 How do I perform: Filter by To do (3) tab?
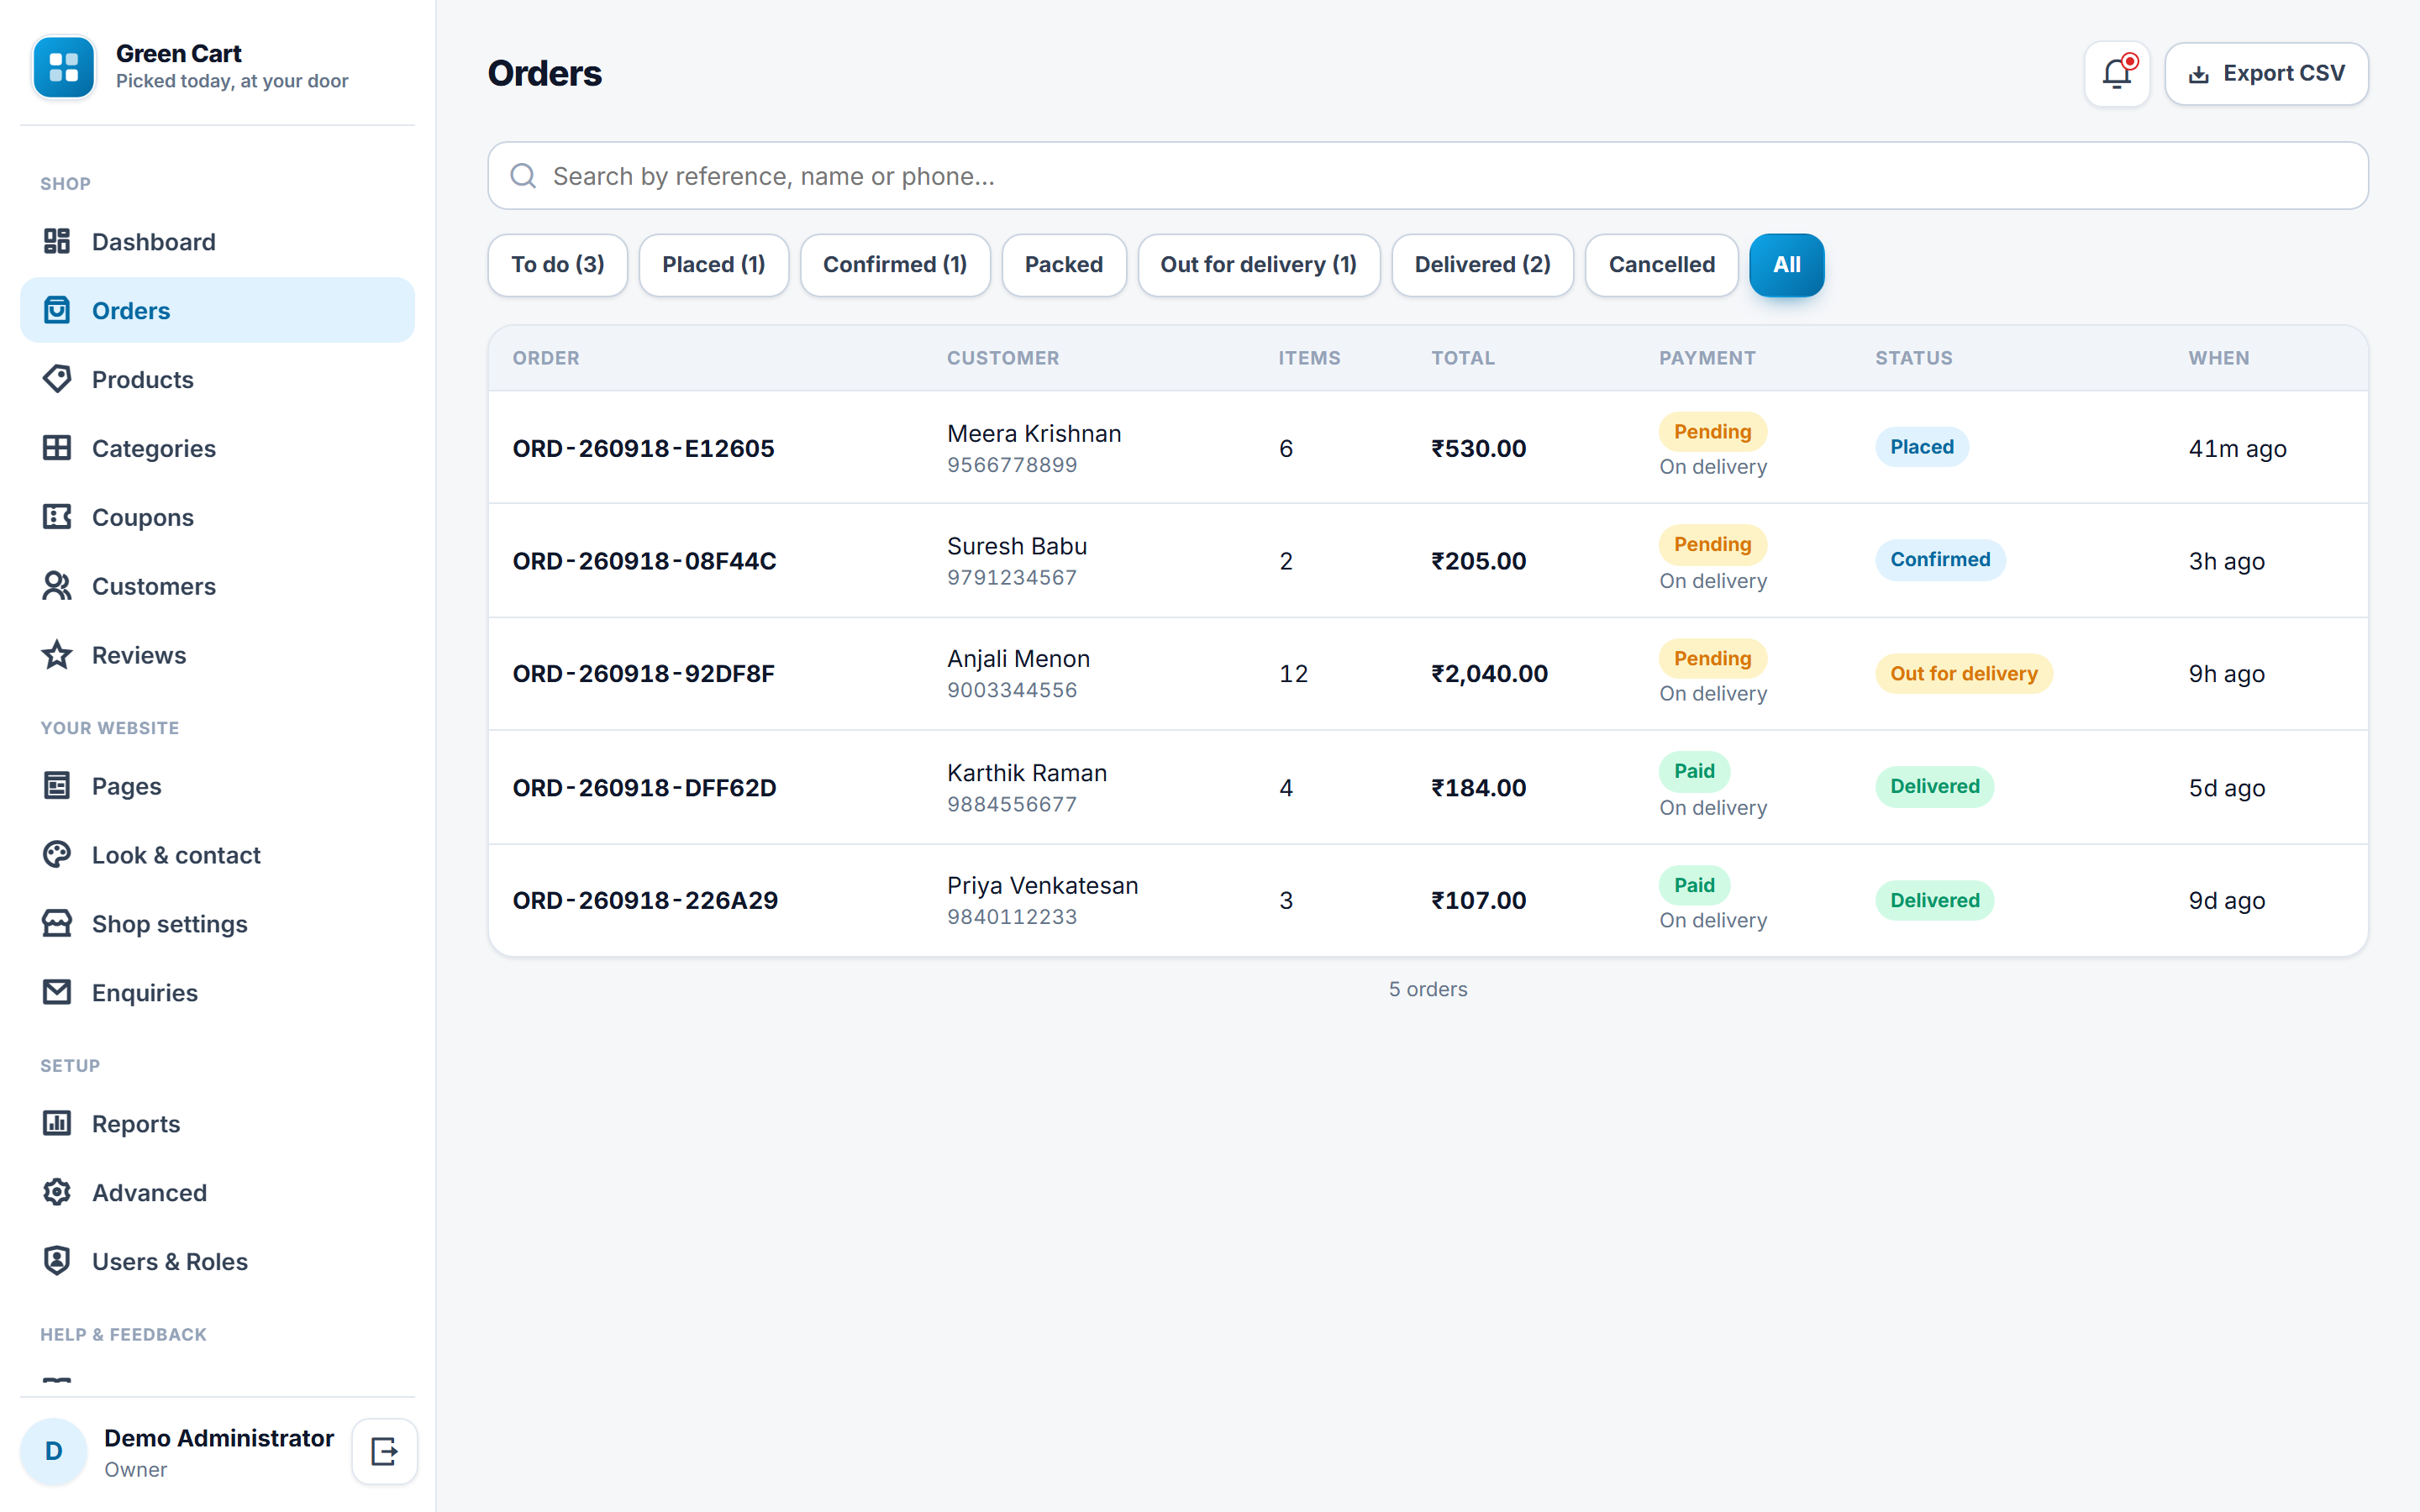(x=558, y=265)
